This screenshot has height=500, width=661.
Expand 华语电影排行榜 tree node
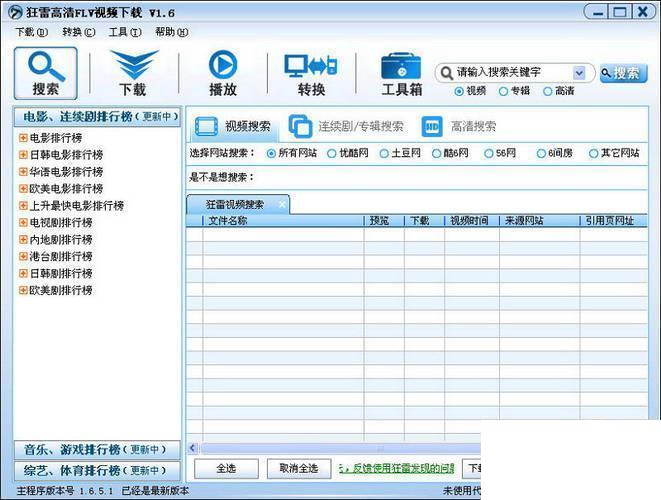coord(23,172)
